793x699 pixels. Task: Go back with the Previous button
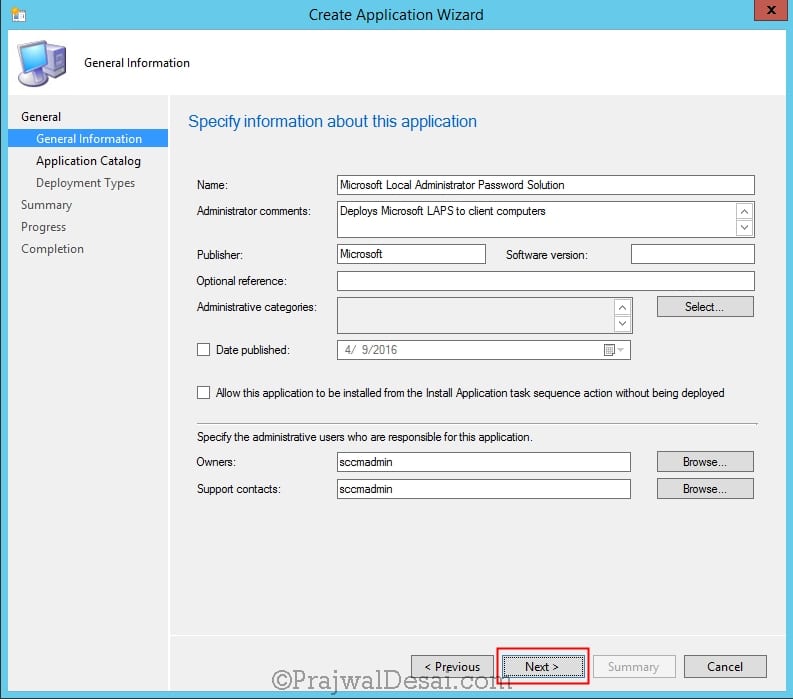tap(452, 667)
